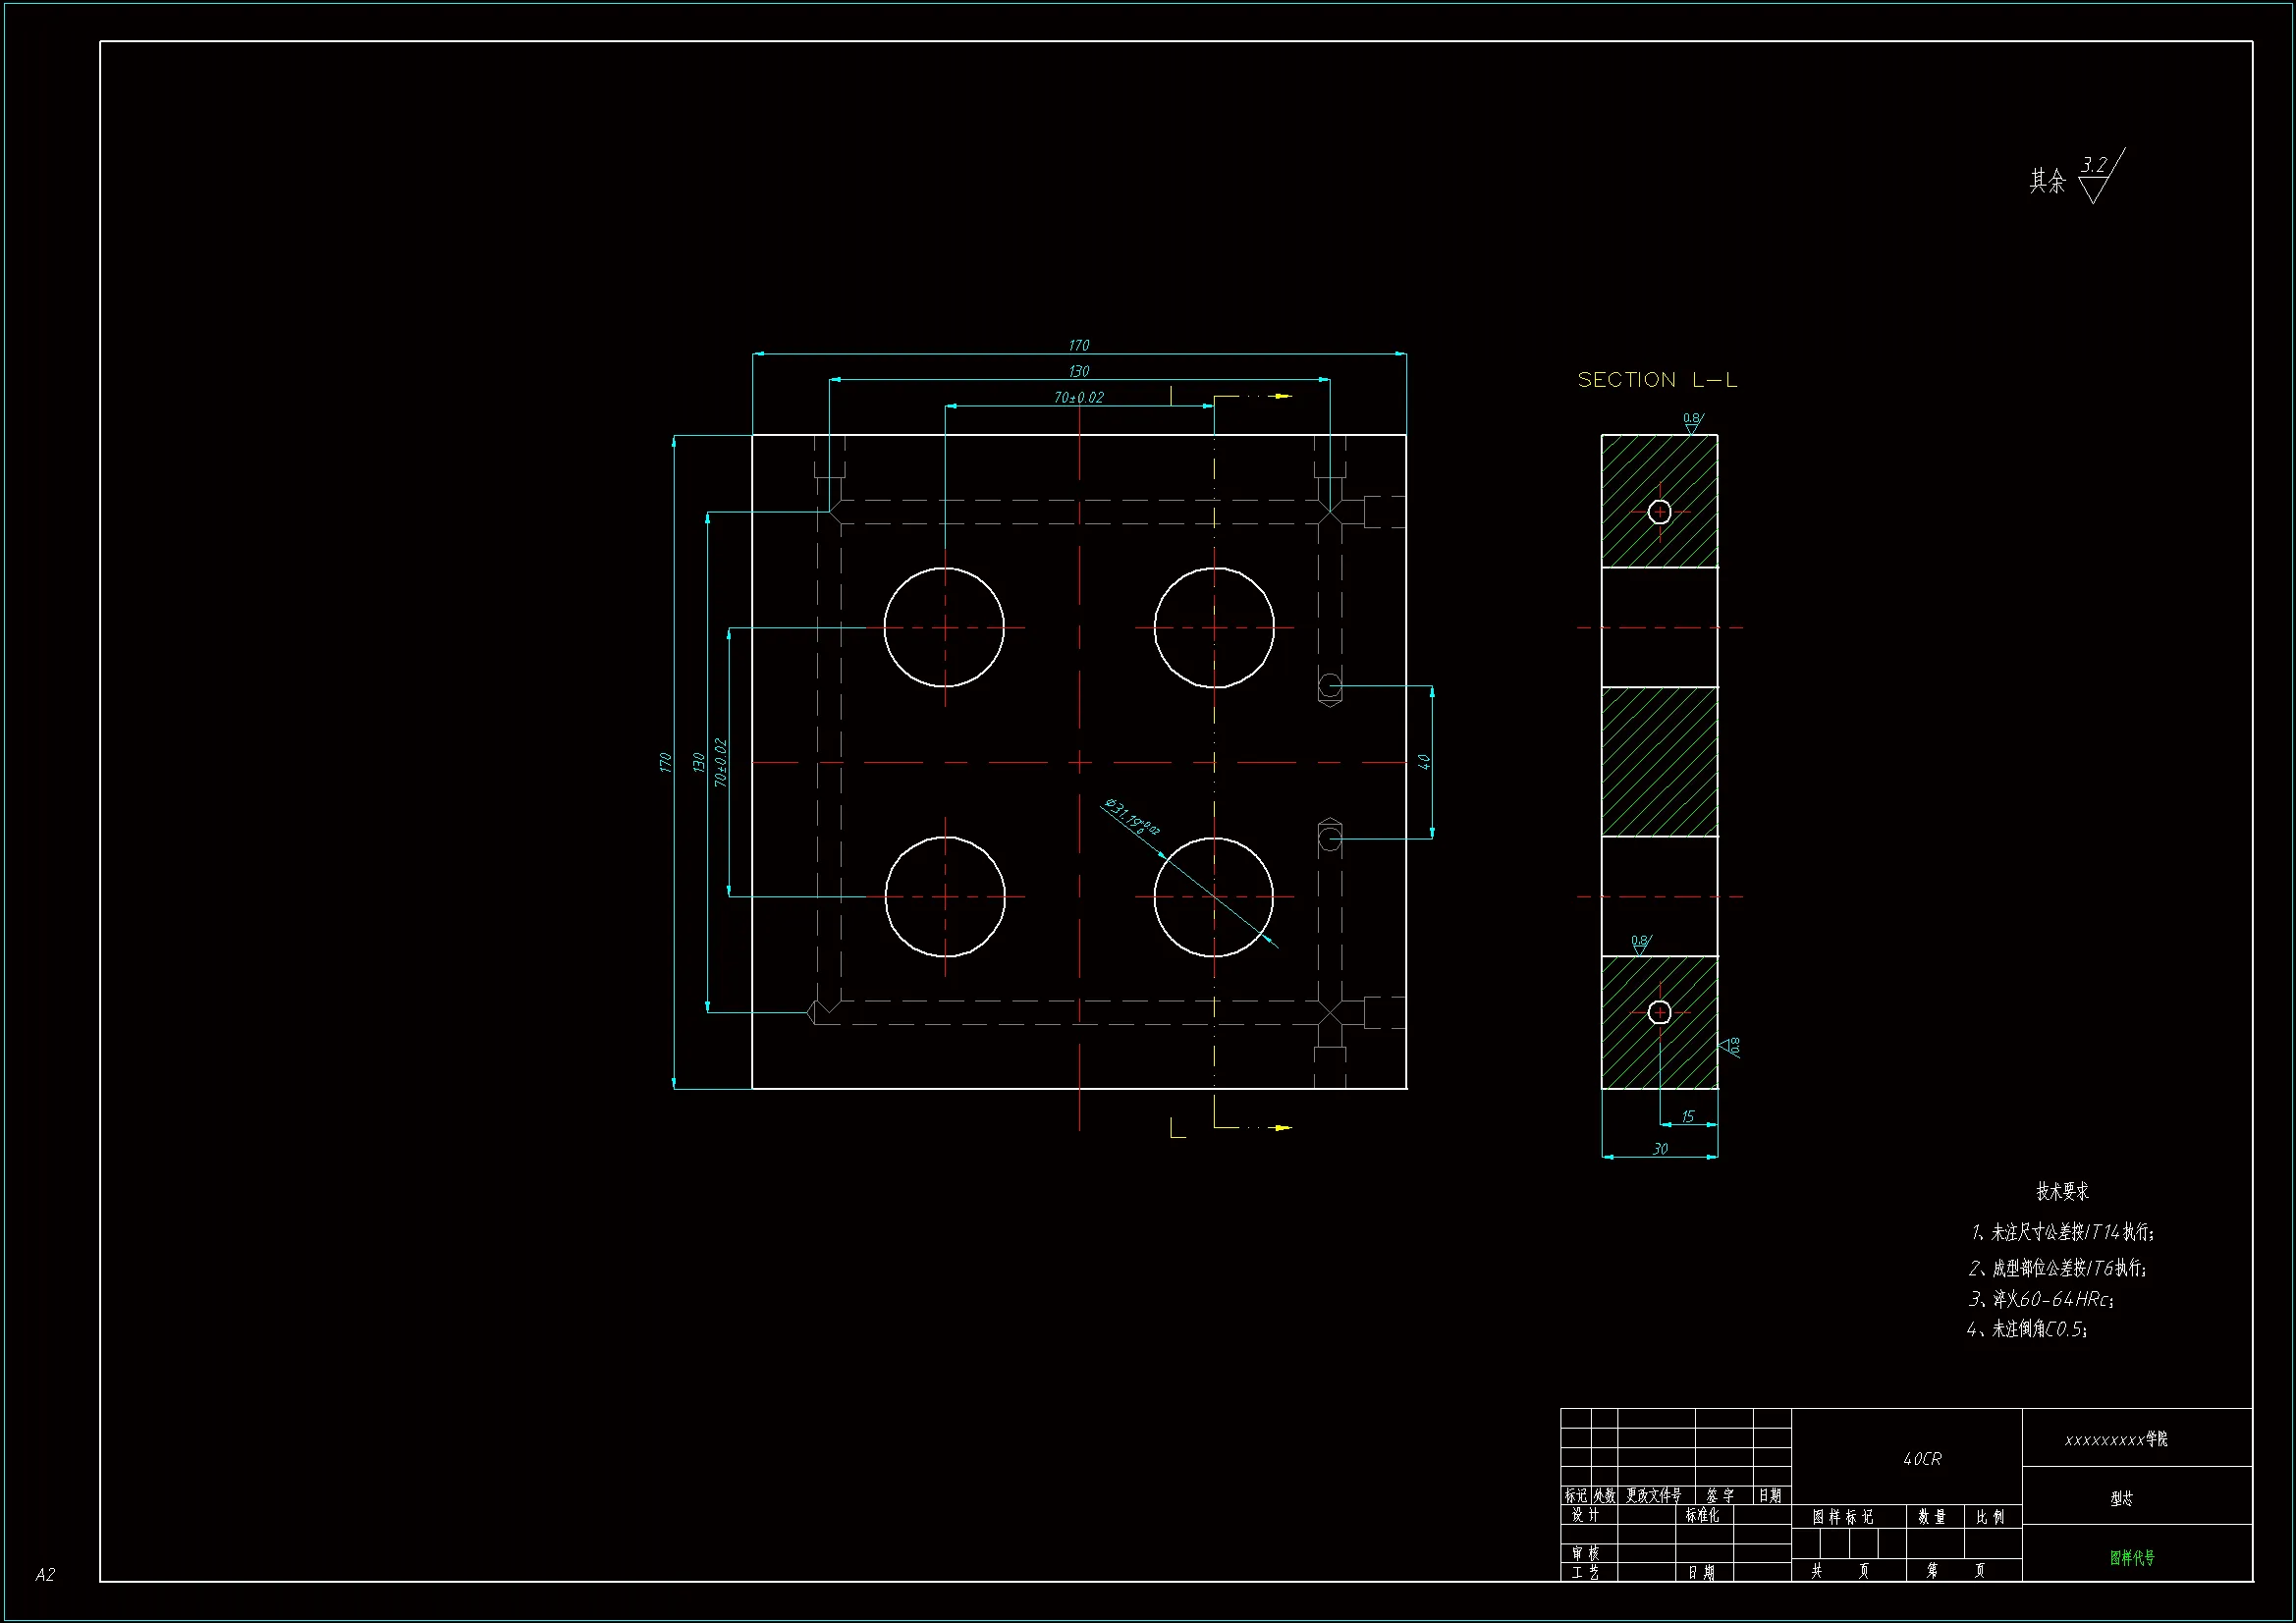Select the 40CR material text

pos(1922,1459)
